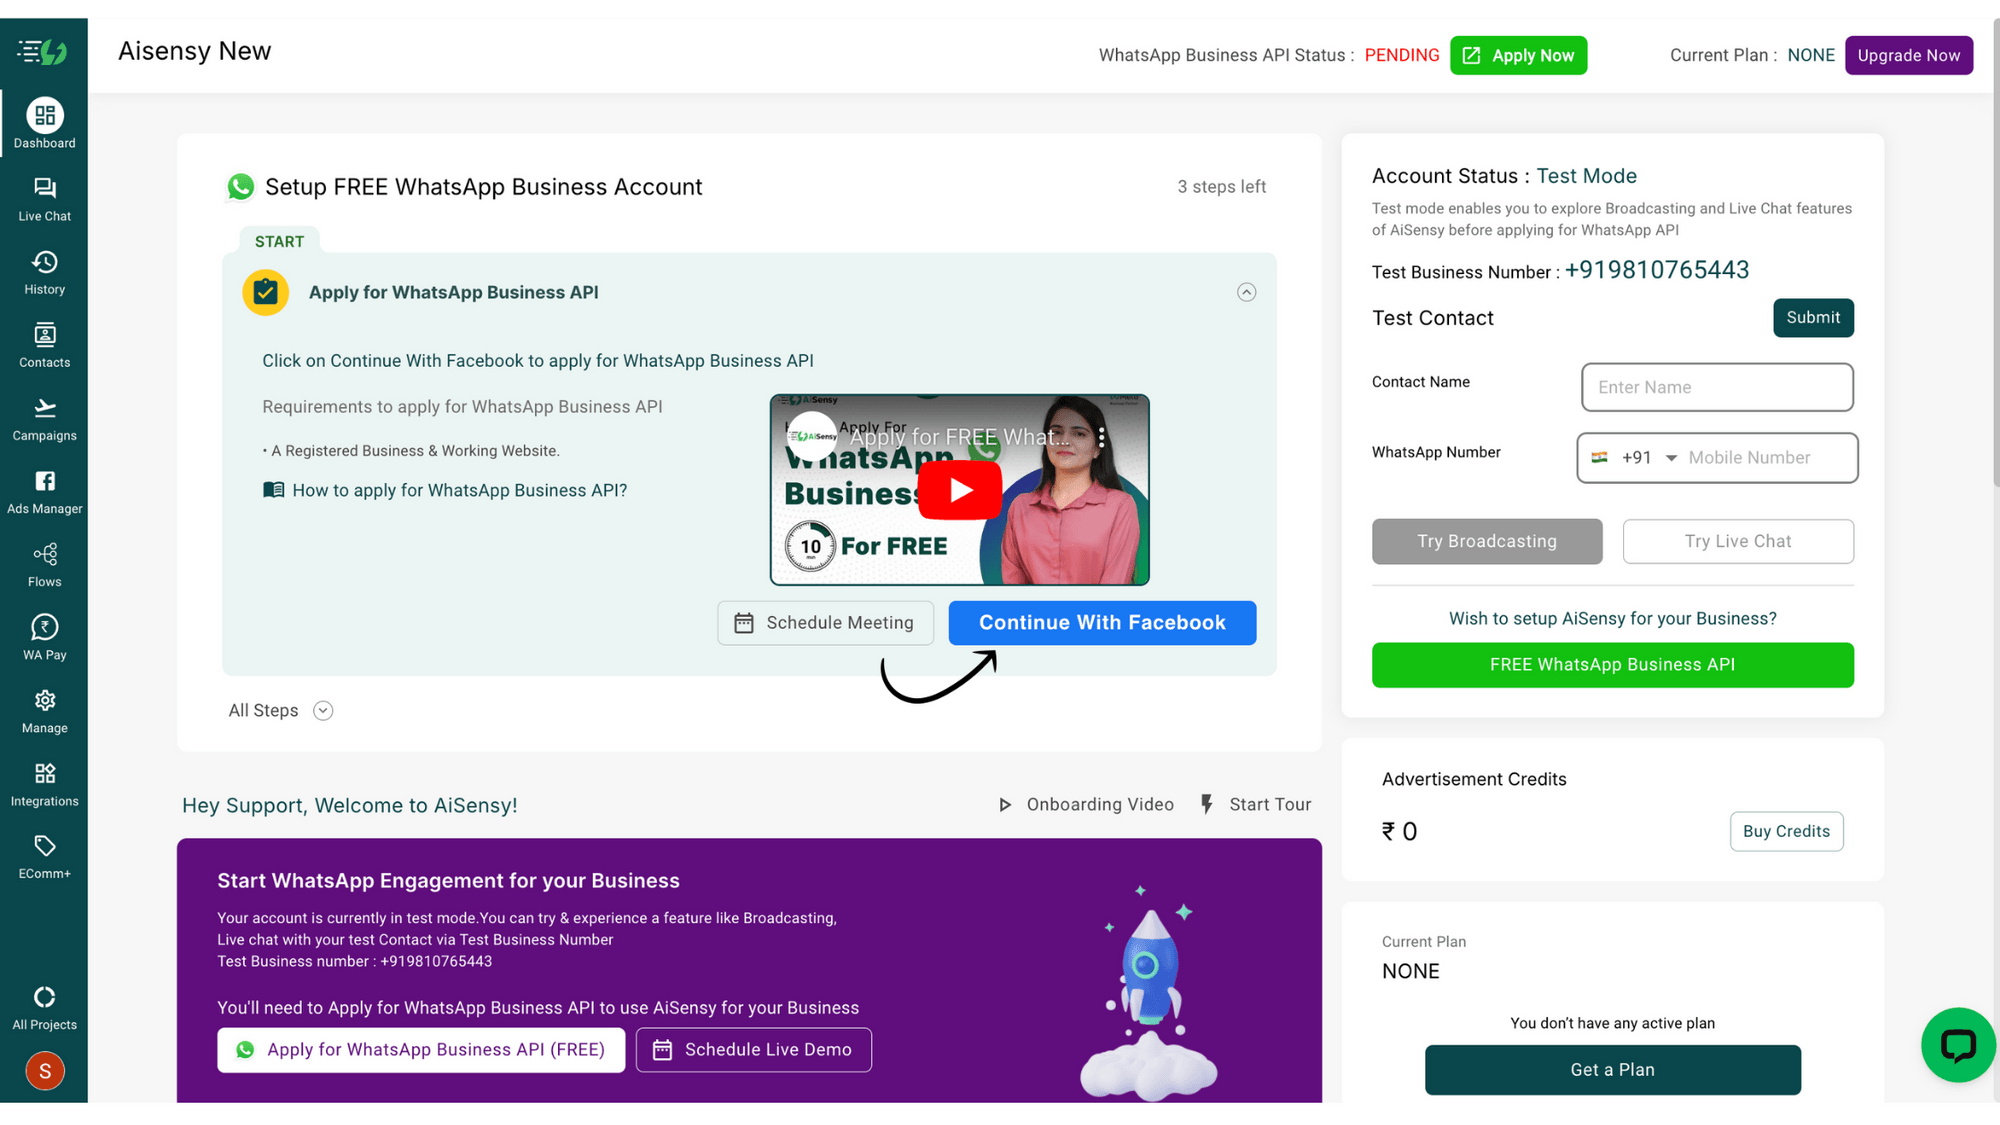Screen dimensions: 2000x1125
Task: Click Try Live Chat test button
Action: (x=1738, y=541)
